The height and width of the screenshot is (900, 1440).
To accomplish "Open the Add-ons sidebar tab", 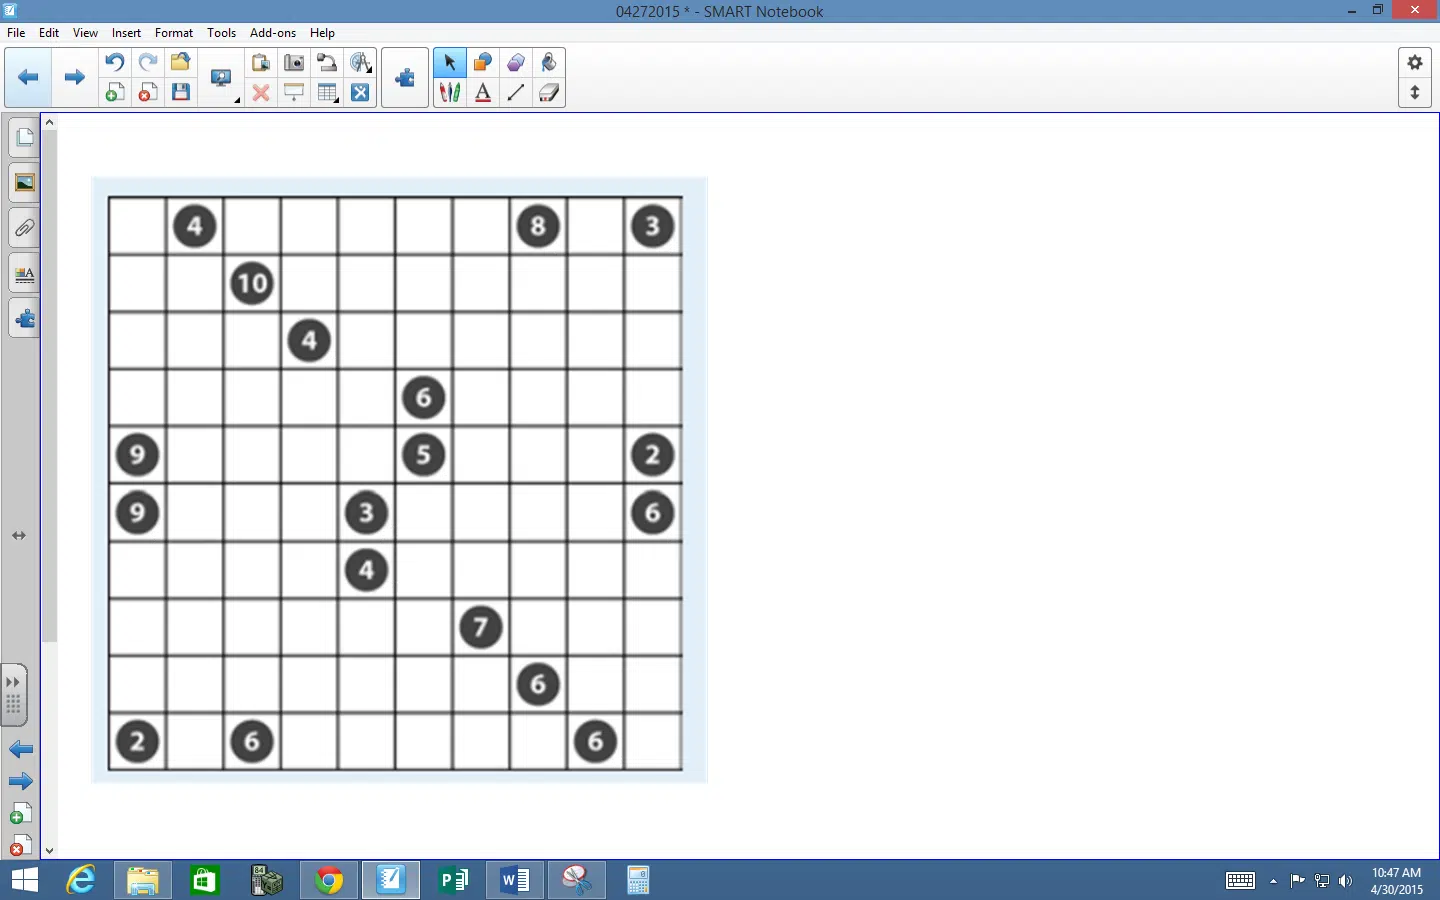I will tap(24, 319).
